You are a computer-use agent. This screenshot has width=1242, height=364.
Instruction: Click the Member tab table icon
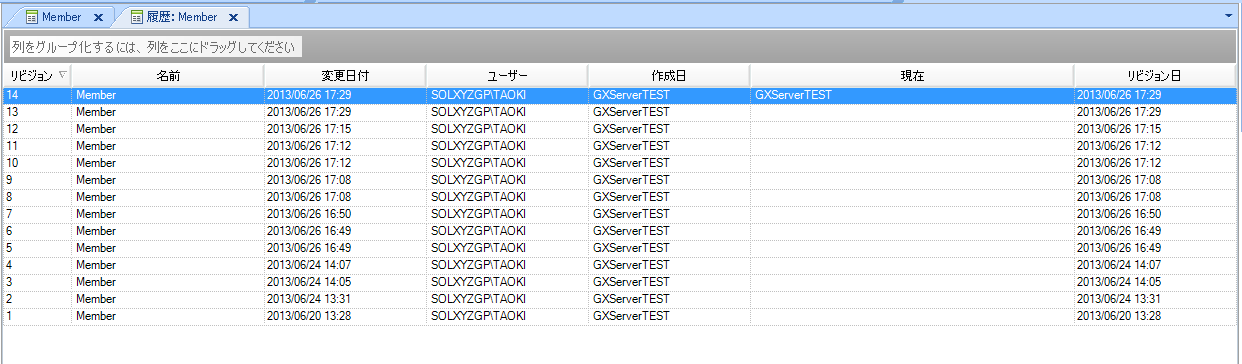click(x=31, y=17)
